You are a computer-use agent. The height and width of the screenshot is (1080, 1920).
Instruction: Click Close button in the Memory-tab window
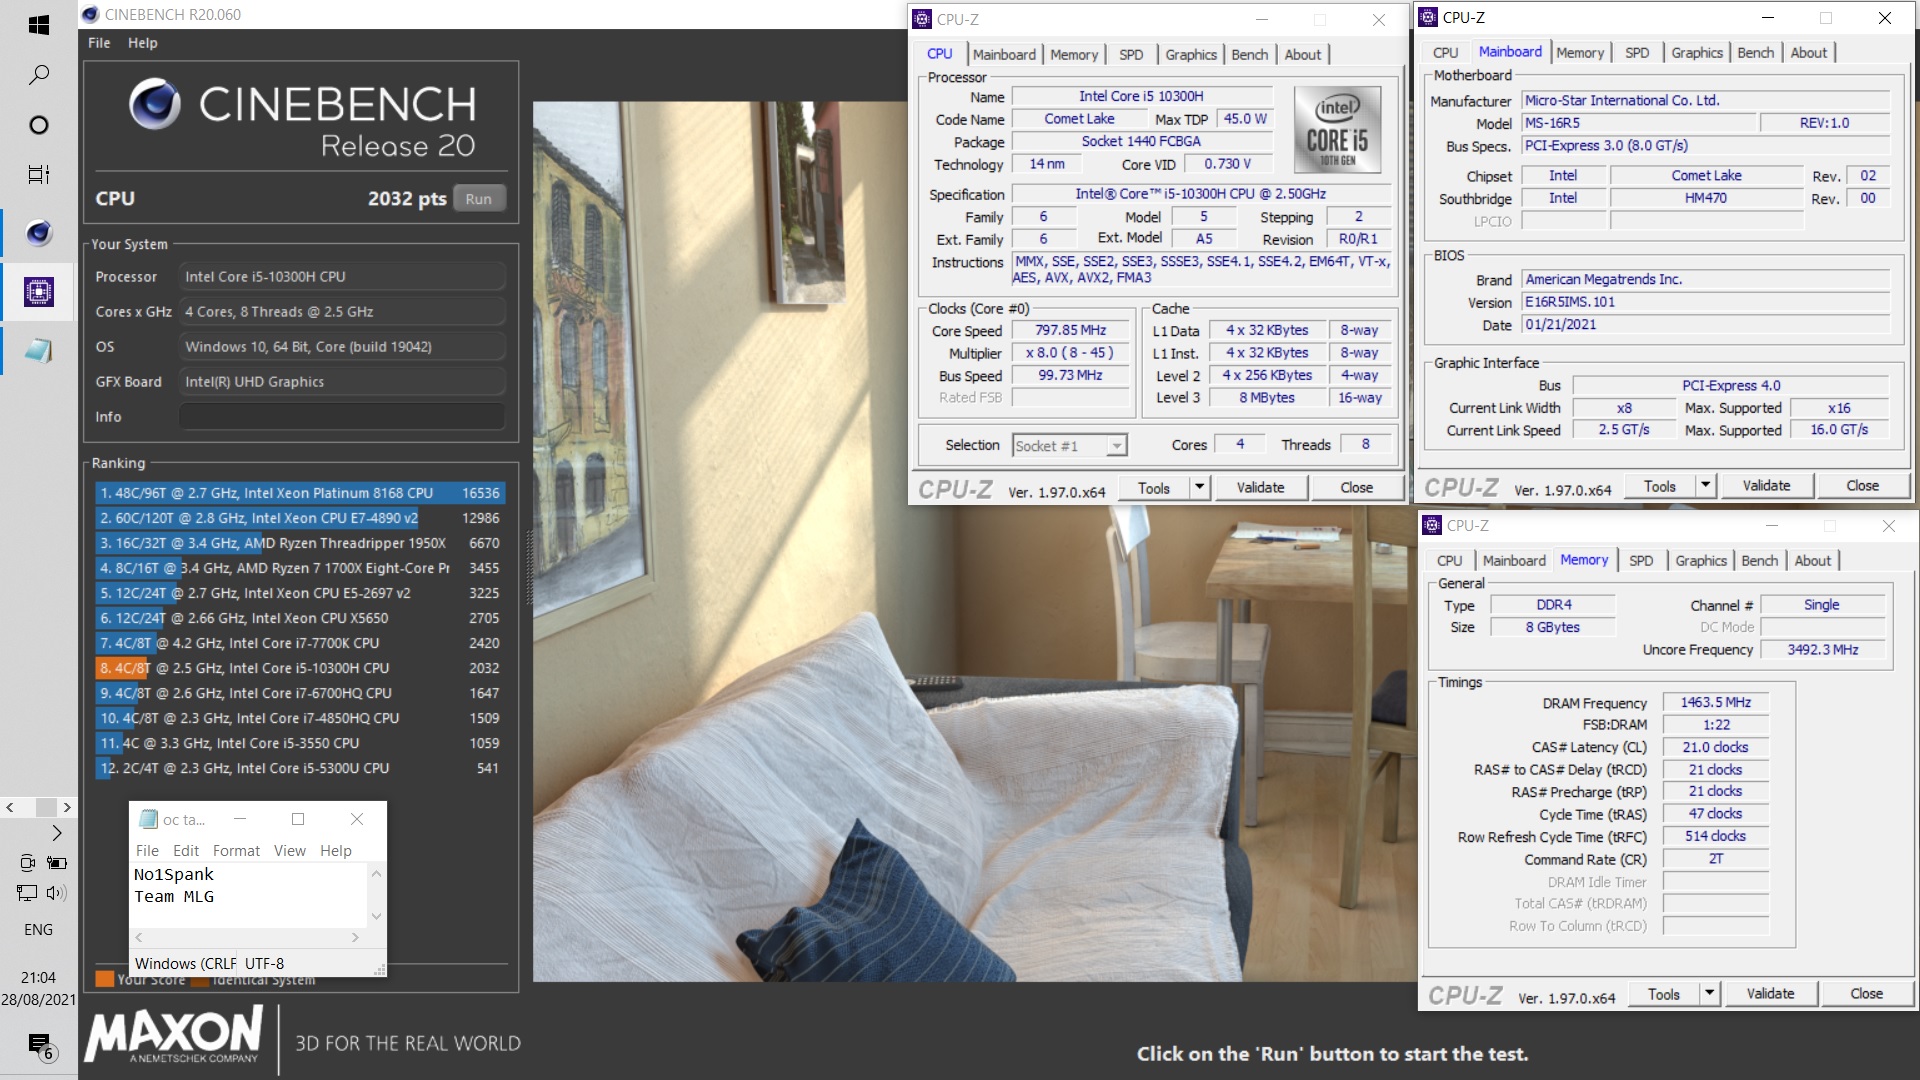1866,994
